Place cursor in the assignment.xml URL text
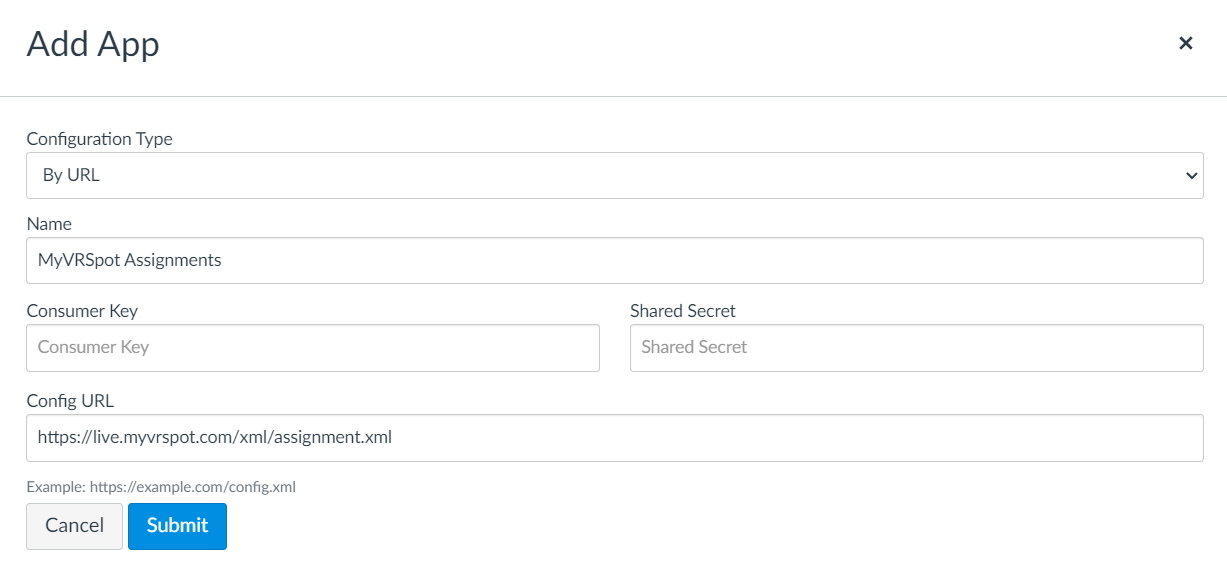The width and height of the screenshot is (1227, 575). (214, 438)
